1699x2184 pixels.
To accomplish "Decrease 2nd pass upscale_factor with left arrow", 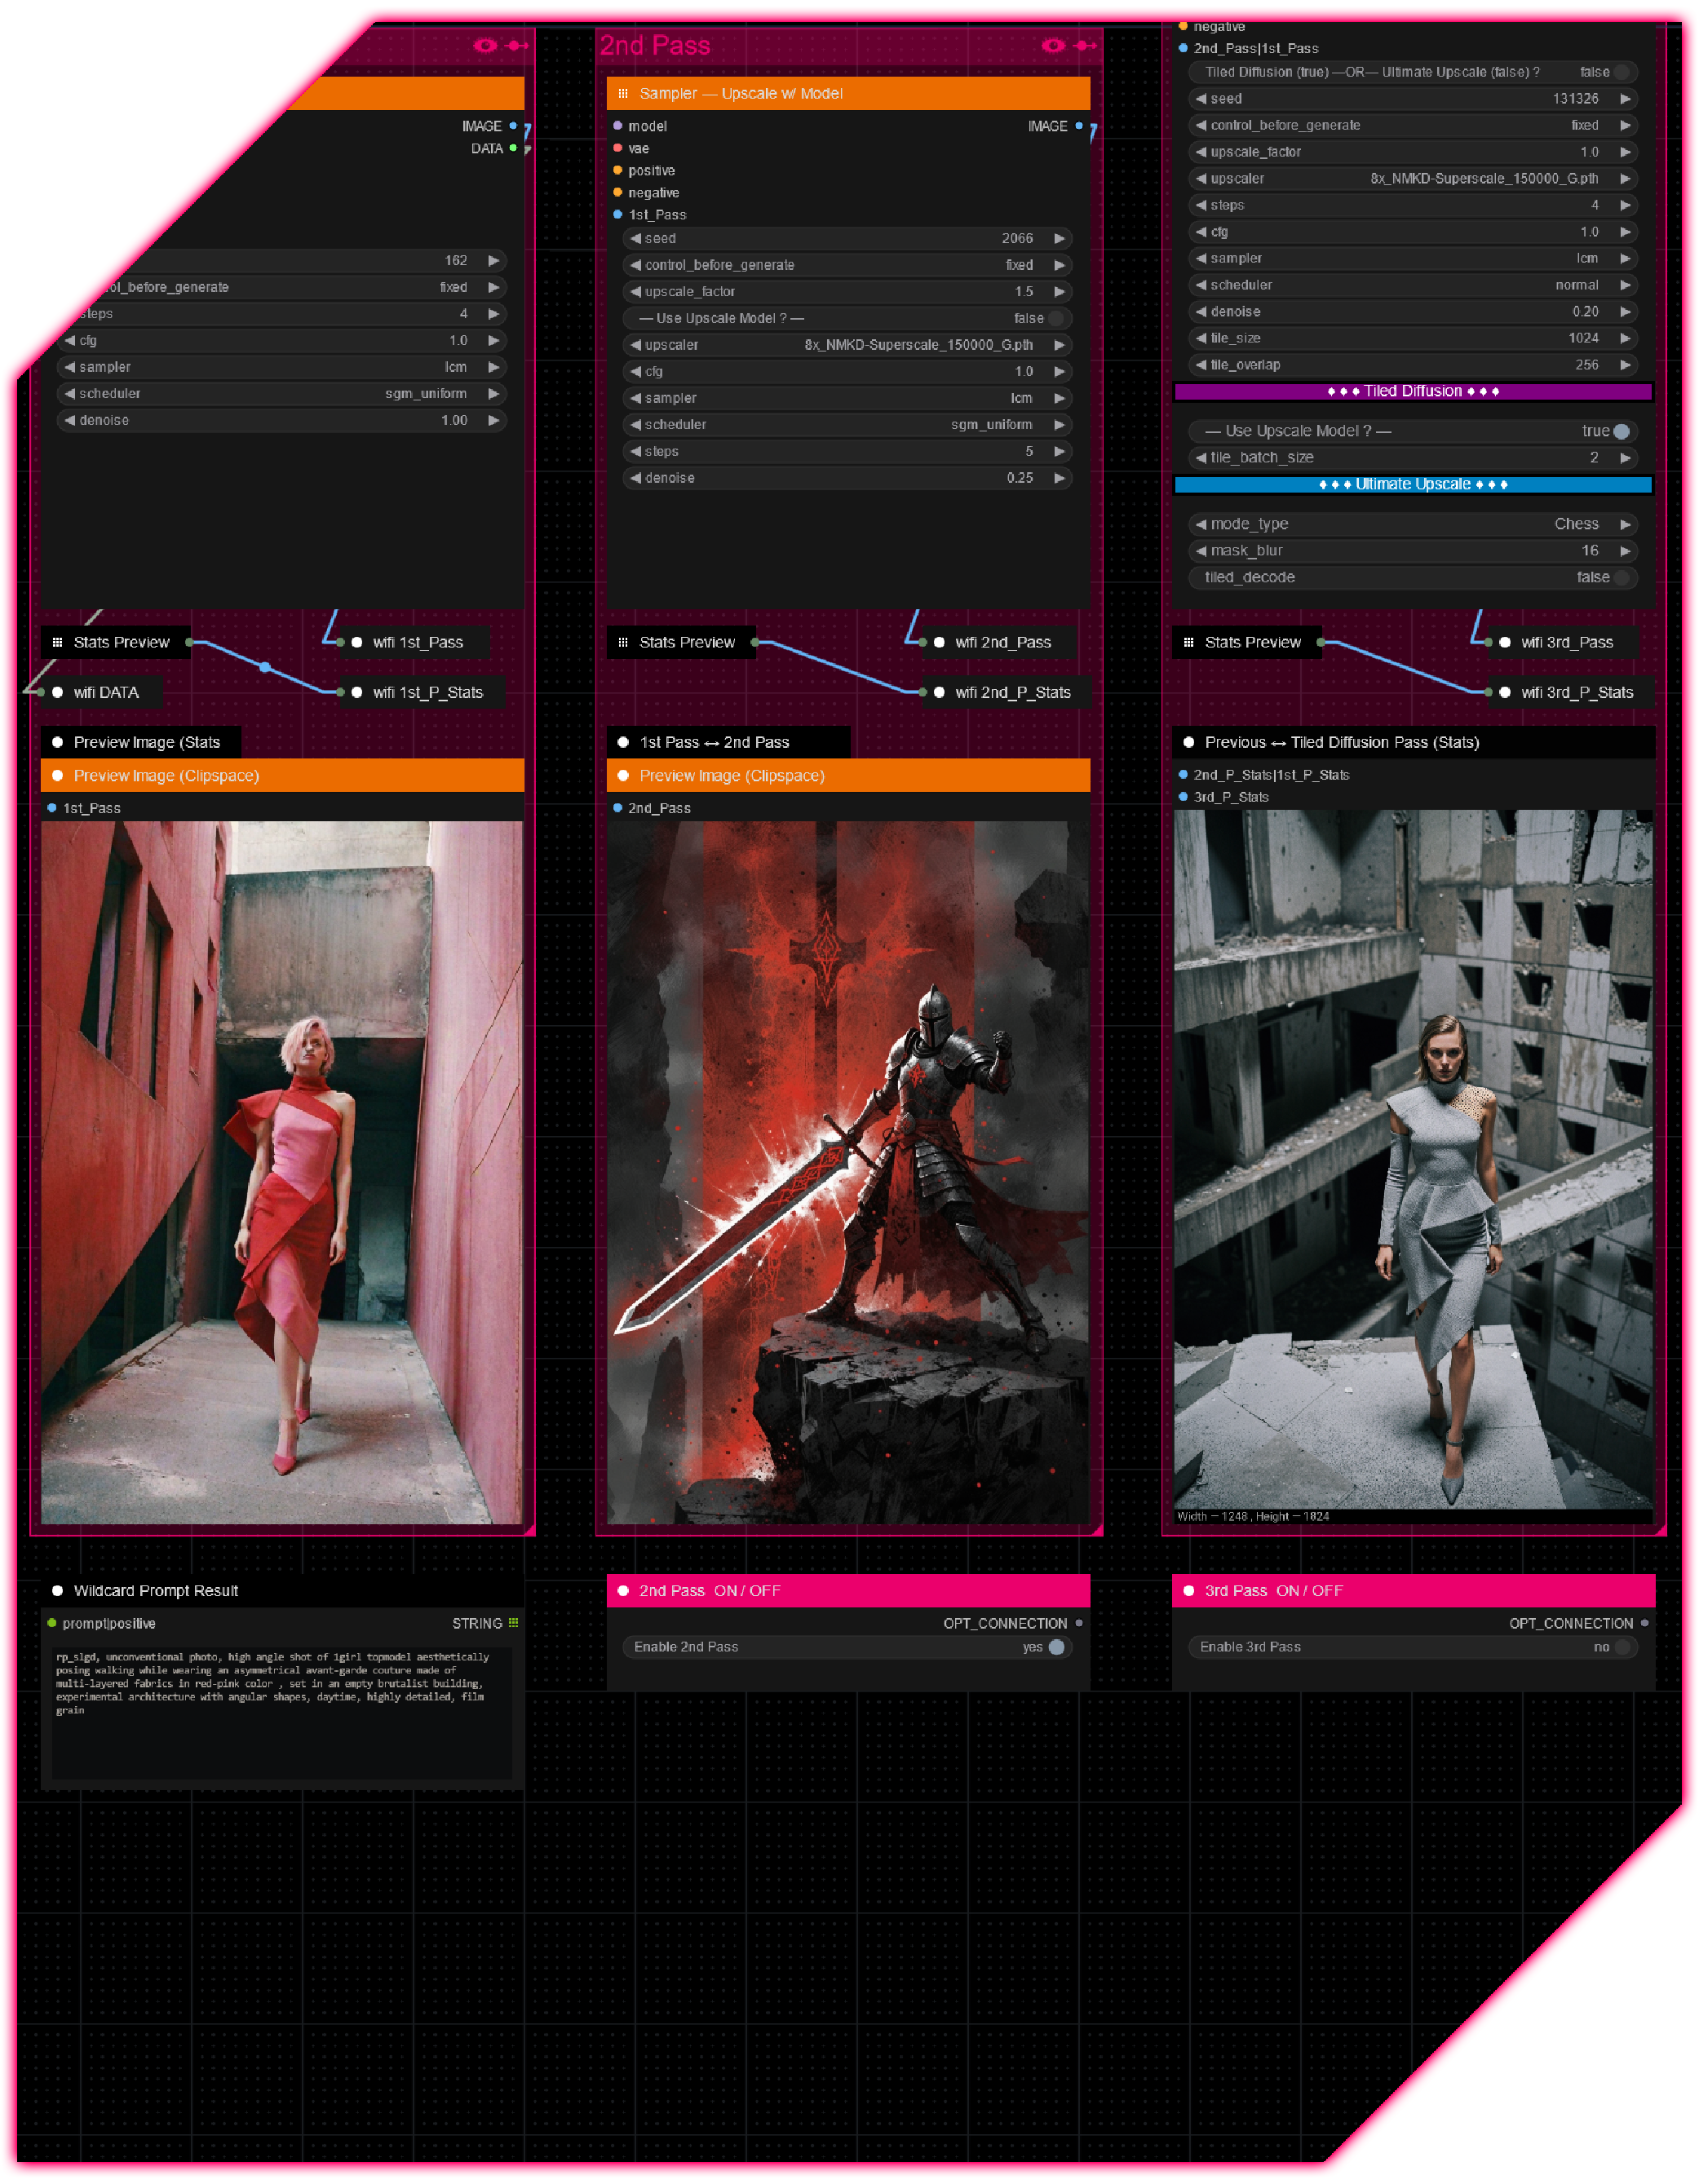I will click(x=636, y=291).
